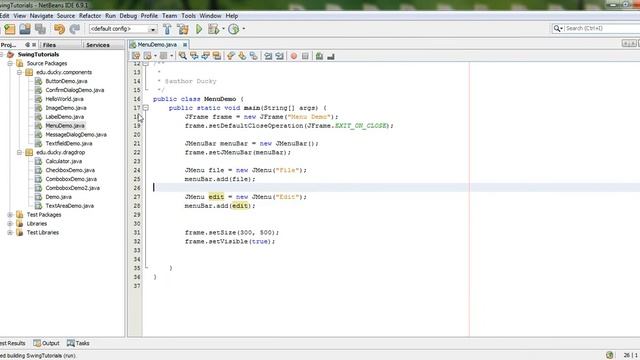
Task: Shift the line right
Action: [x=280, y=56]
